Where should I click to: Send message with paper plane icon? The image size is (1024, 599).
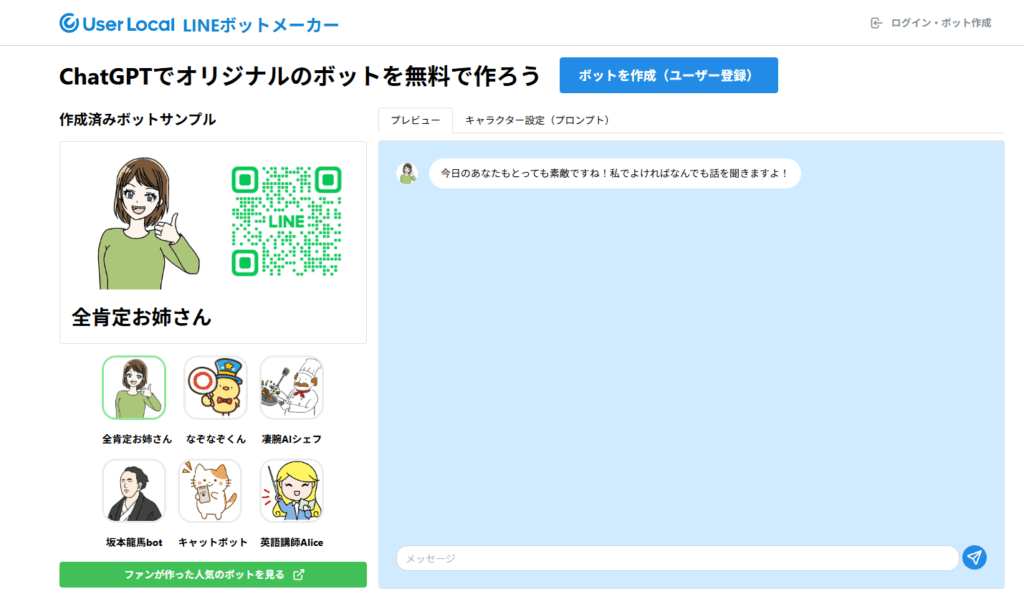(974, 557)
